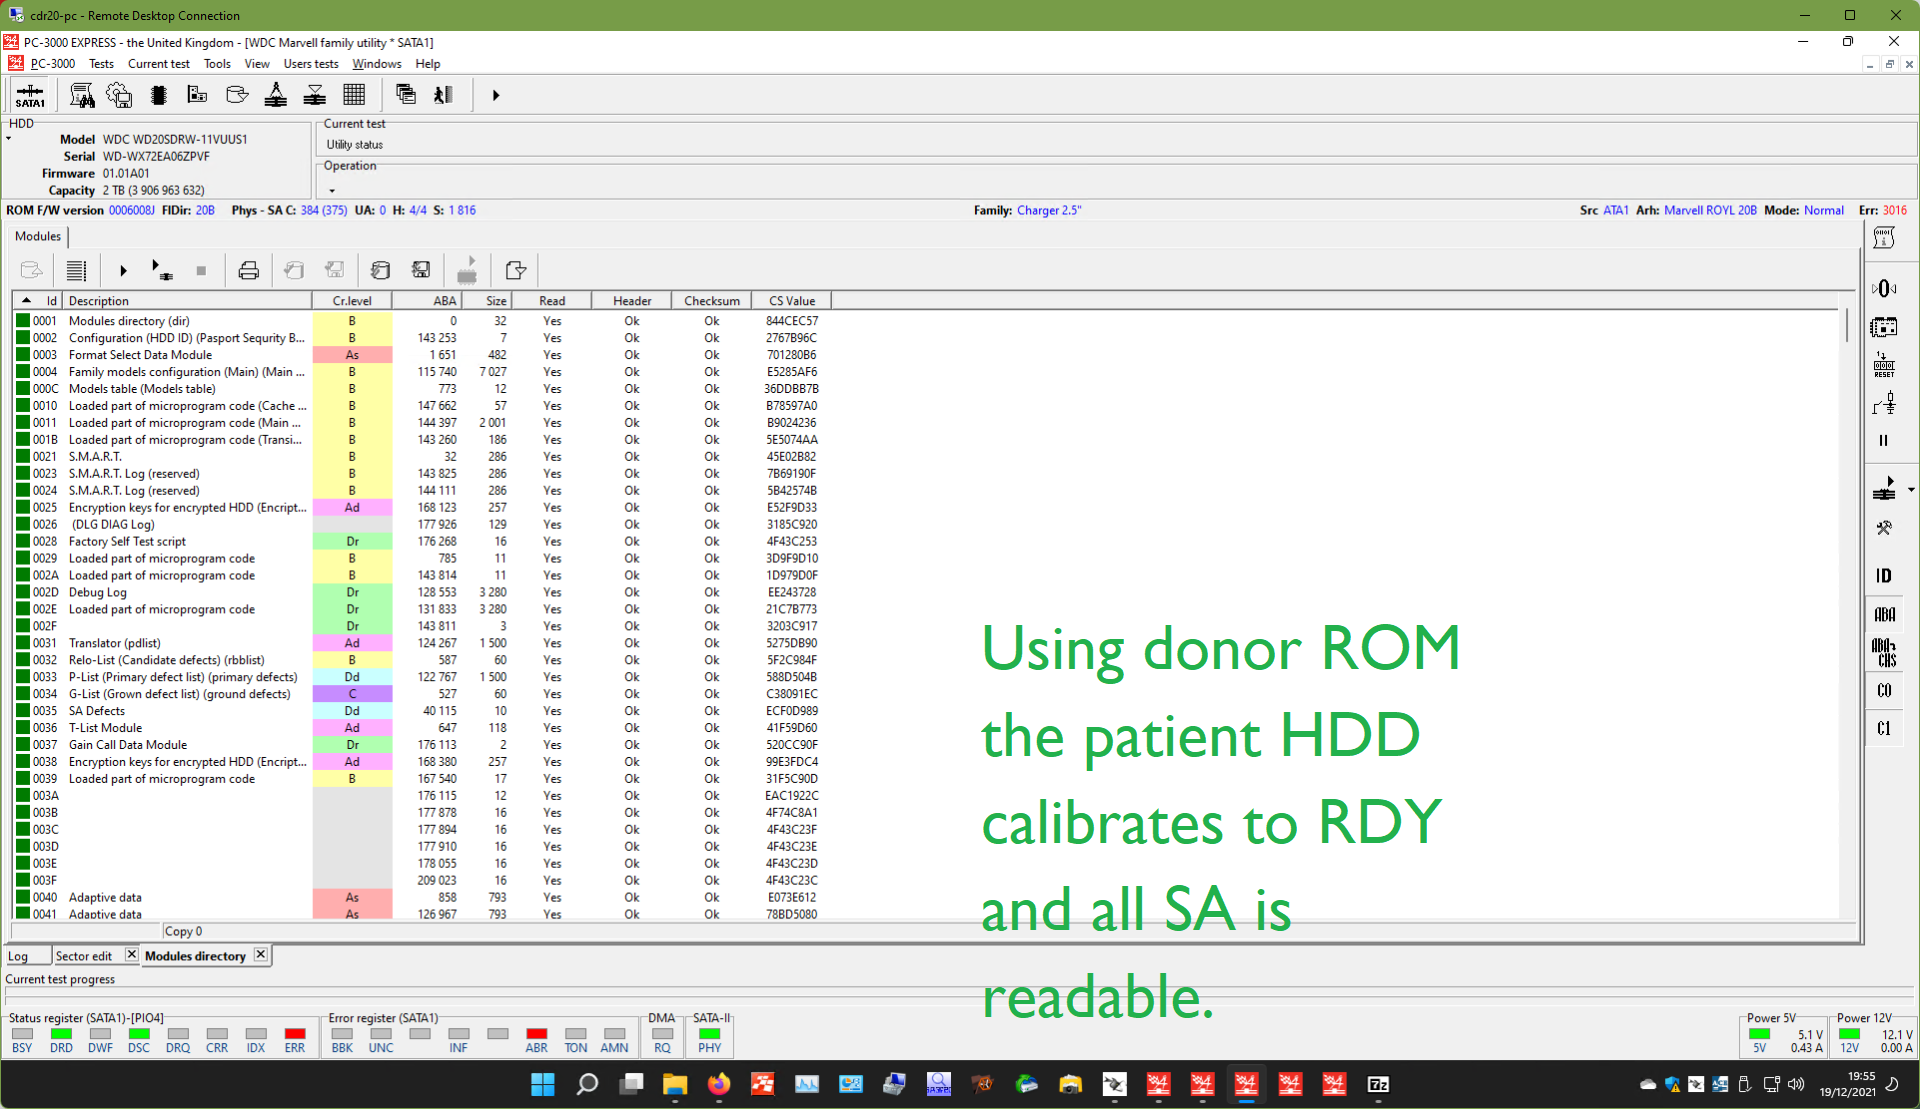The image size is (1920, 1109).
Task: Click the circuit board toolbar icon
Action: point(197,95)
